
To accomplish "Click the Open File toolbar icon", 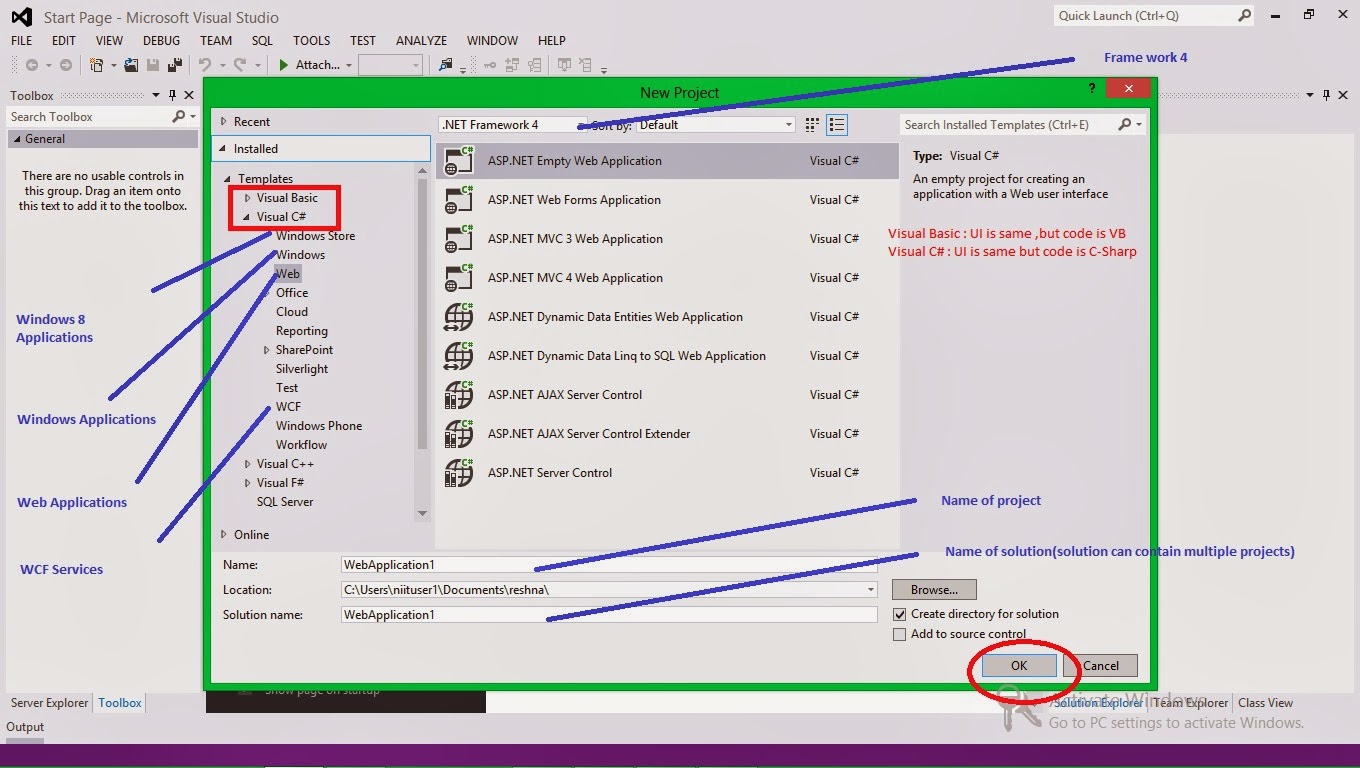I will point(131,65).
